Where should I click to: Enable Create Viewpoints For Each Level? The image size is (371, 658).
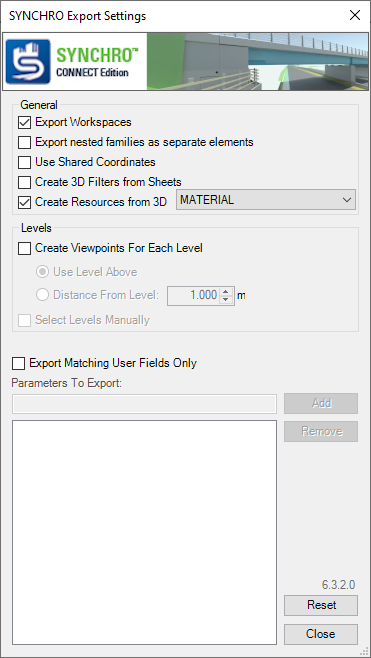coord(24,248)
